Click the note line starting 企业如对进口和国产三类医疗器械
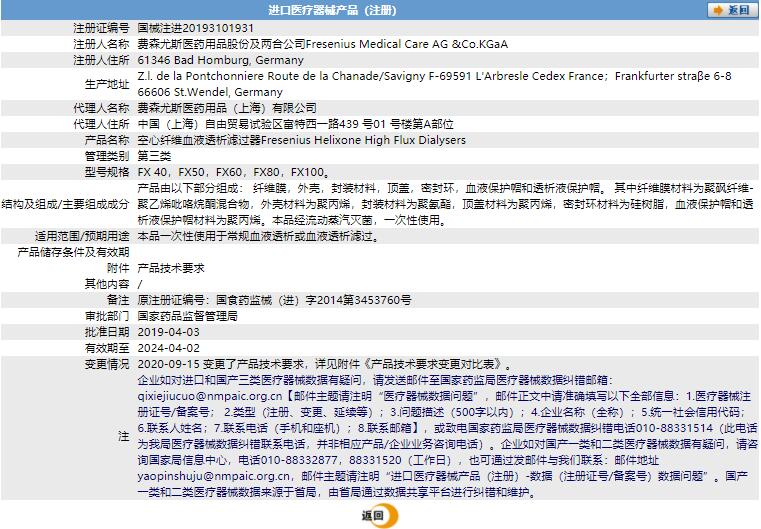The width and height of the screenshot is (761, 529). 376,380
